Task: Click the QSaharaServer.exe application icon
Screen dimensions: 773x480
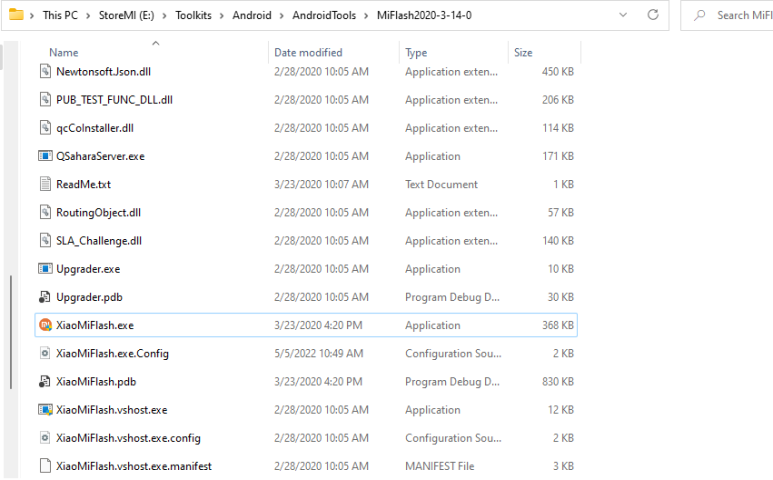Action: 45,156
